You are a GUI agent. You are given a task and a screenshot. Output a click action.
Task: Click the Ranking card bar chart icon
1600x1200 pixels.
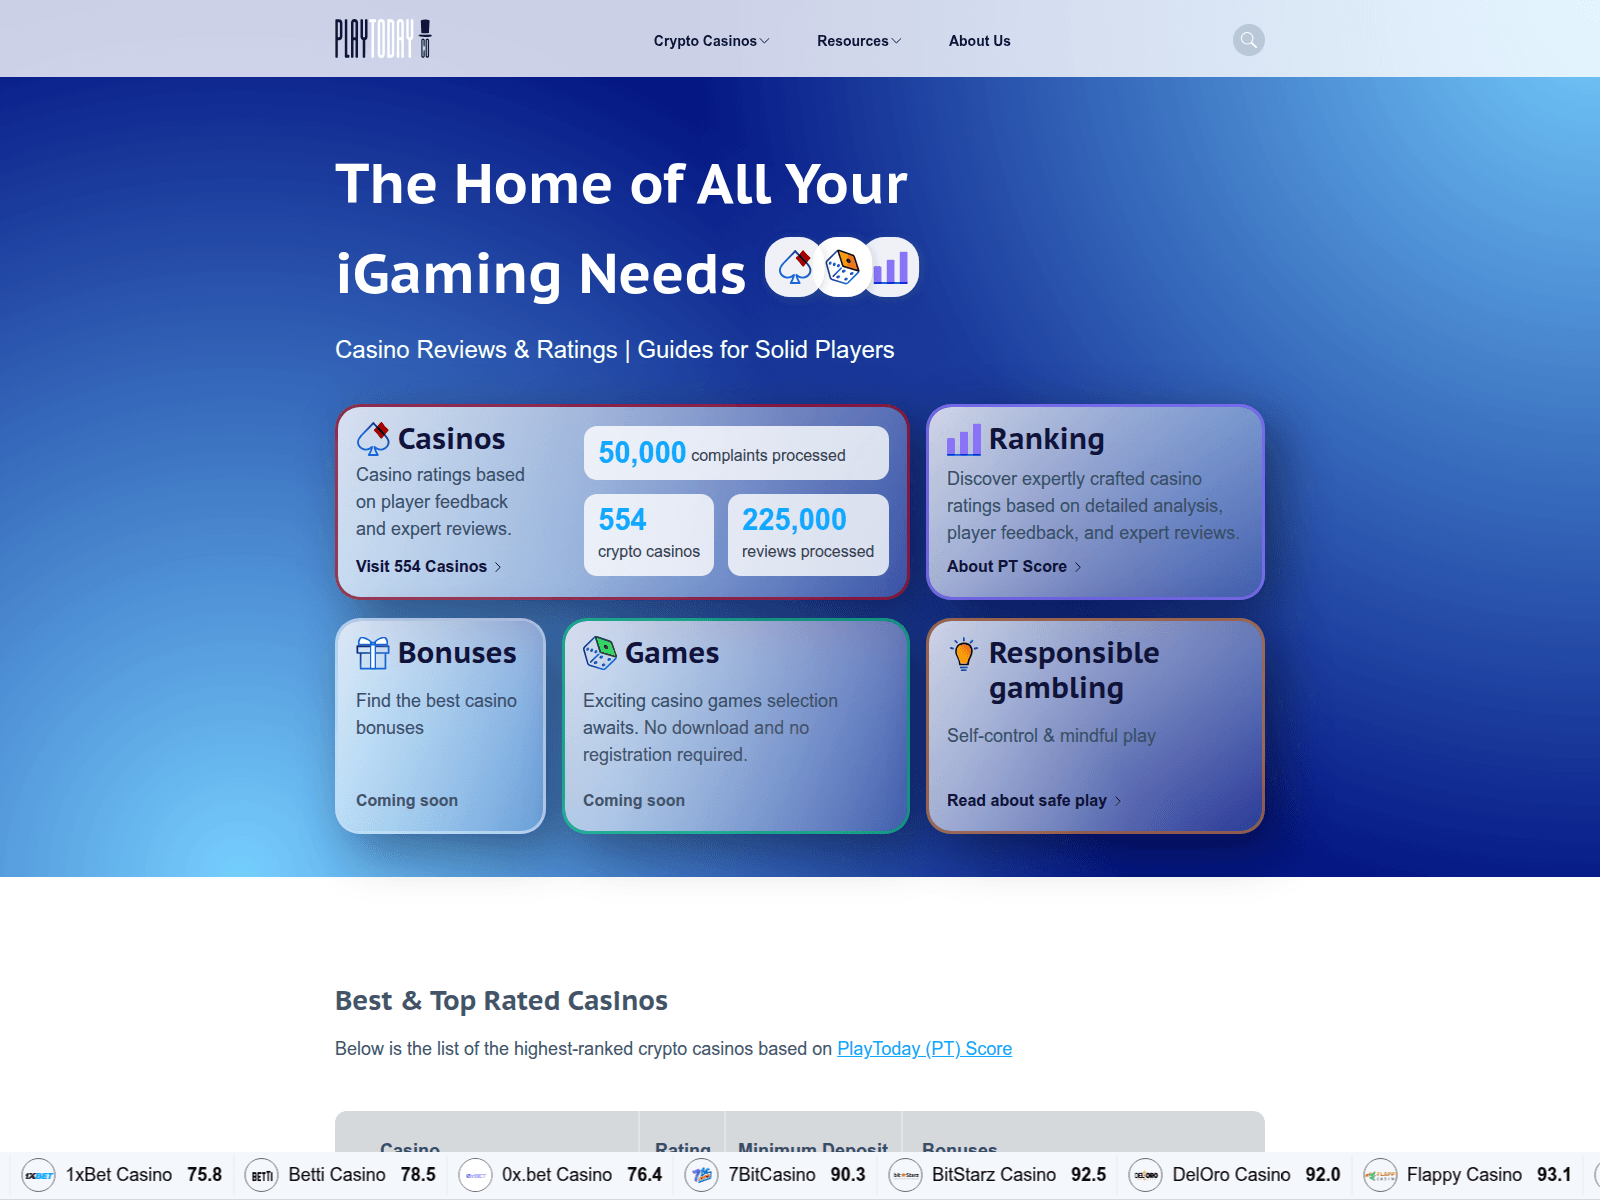pos(964,439)
